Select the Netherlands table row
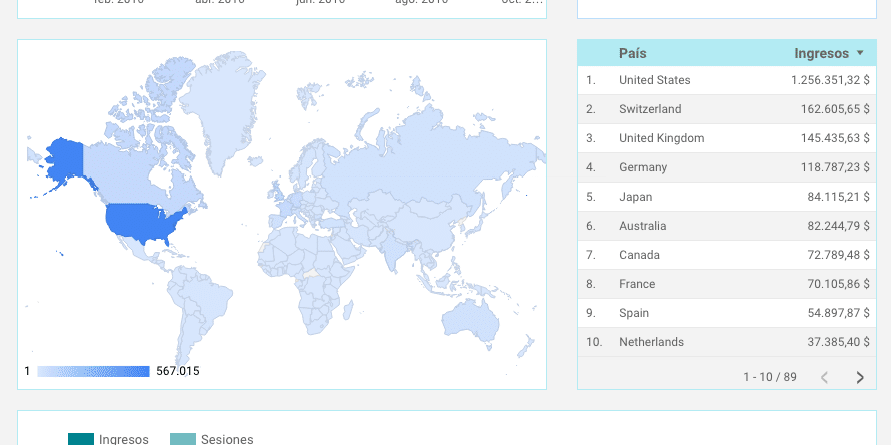 pos(727,342)
